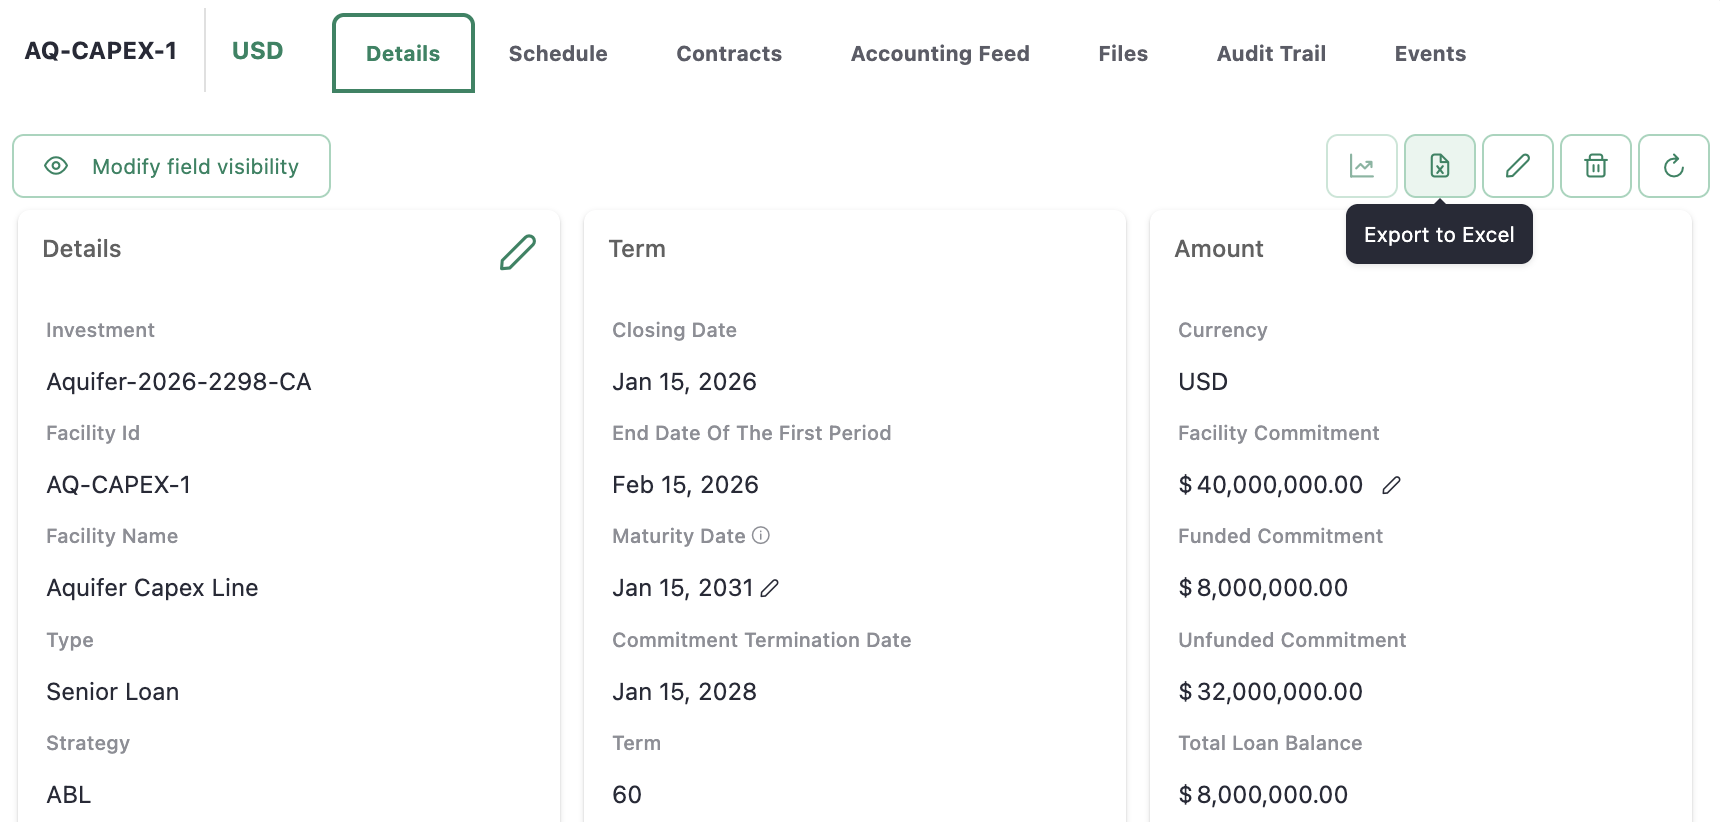Select the Details tab
The image size is (1720, 822).
click(x=403, y=53)
